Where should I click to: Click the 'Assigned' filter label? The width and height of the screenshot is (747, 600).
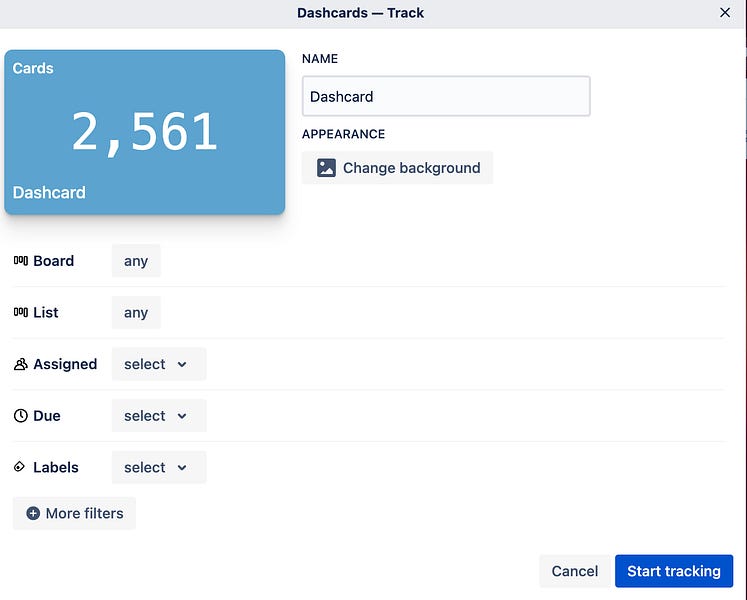pos(65,364)
